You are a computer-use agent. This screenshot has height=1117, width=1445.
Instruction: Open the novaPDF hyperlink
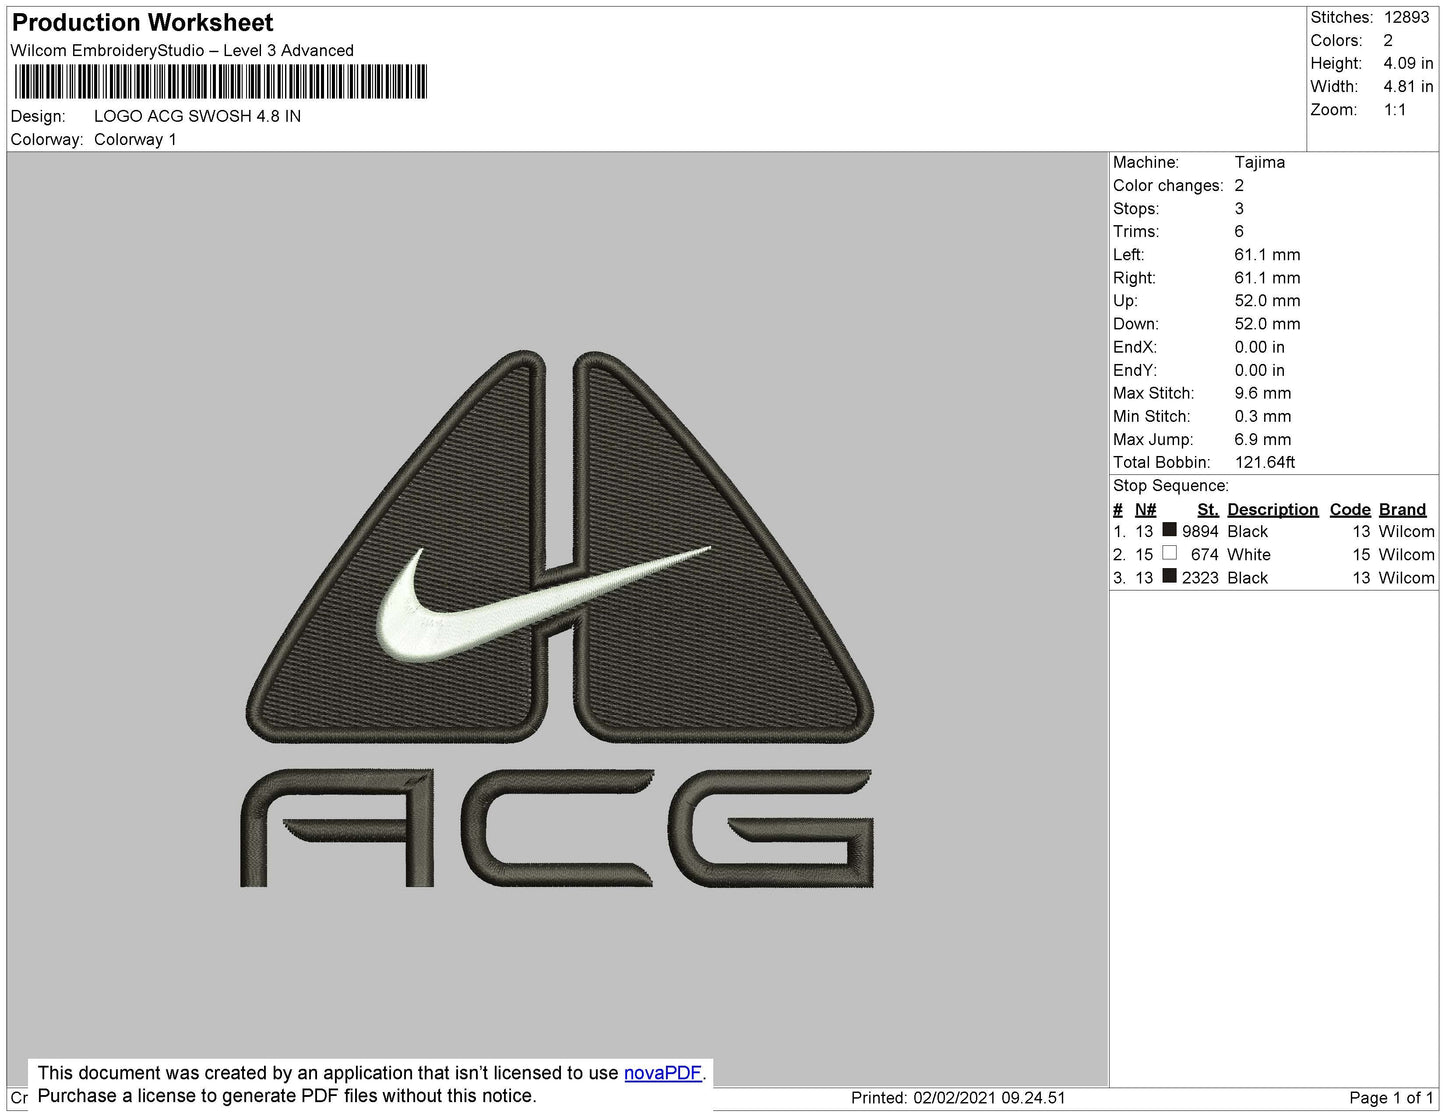coord(663,1073)
